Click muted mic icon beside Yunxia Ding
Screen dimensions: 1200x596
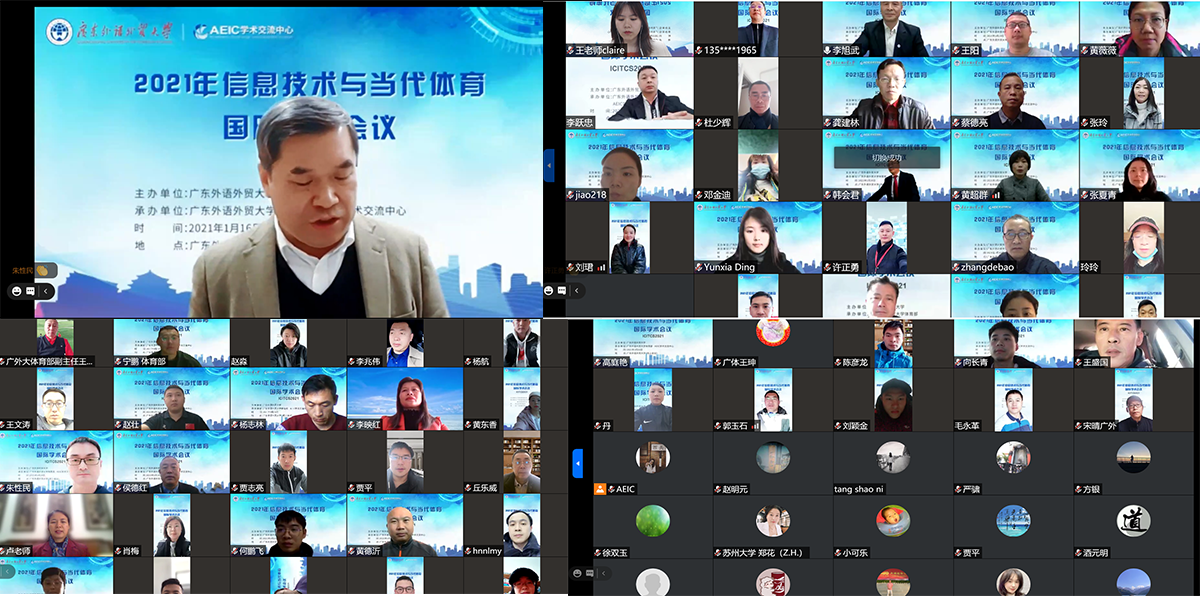tap(700, 268)
